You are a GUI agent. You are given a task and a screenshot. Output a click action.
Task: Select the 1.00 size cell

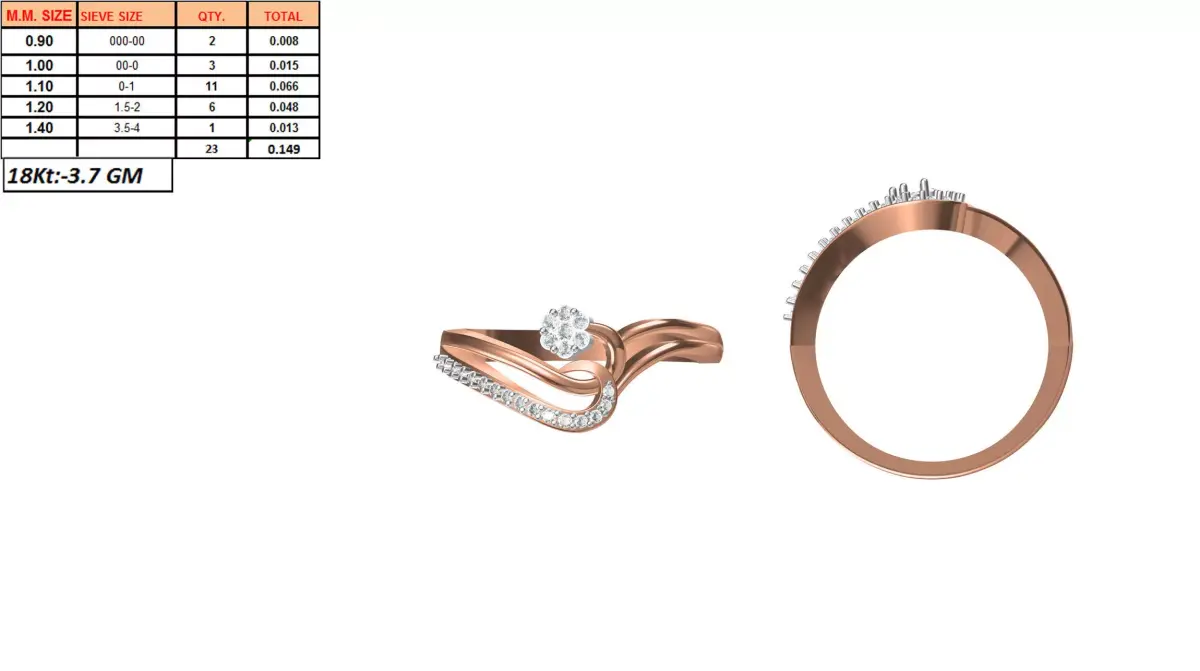[38, 64]
